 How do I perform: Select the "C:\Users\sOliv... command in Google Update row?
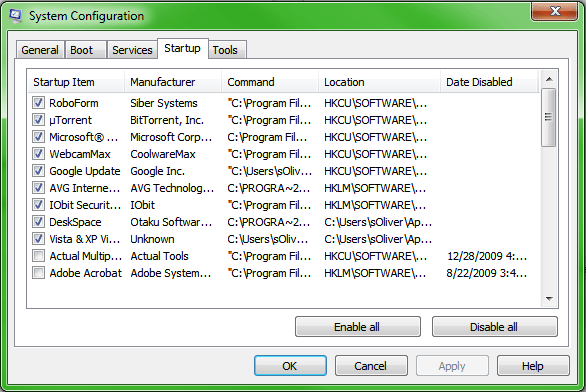click(x=269, y=171)
